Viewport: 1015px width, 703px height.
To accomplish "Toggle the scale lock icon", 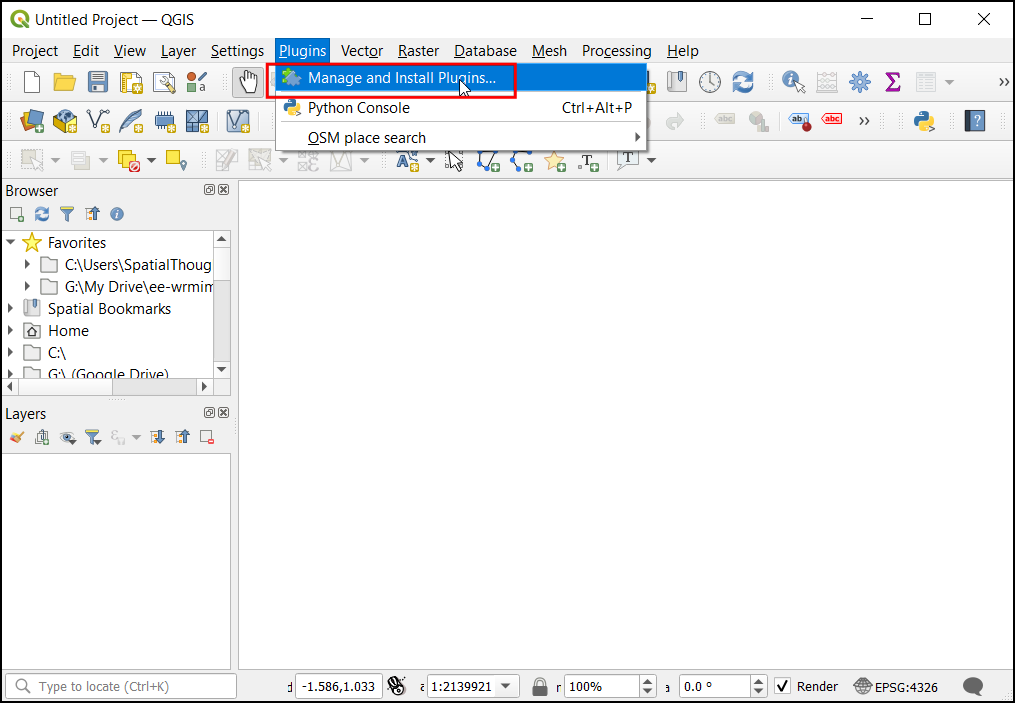I will coord(539,686).
